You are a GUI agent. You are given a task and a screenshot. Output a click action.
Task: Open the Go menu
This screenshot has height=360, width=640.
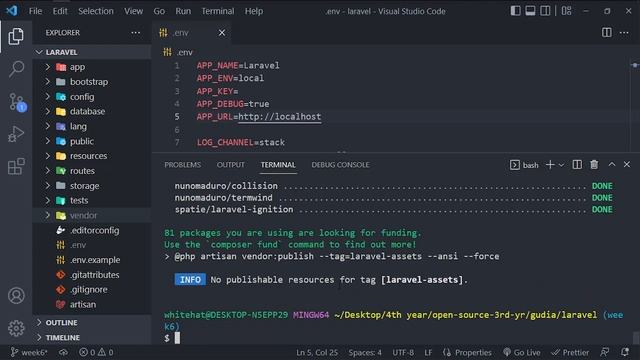pyautogui.click(x=159, y=11)
